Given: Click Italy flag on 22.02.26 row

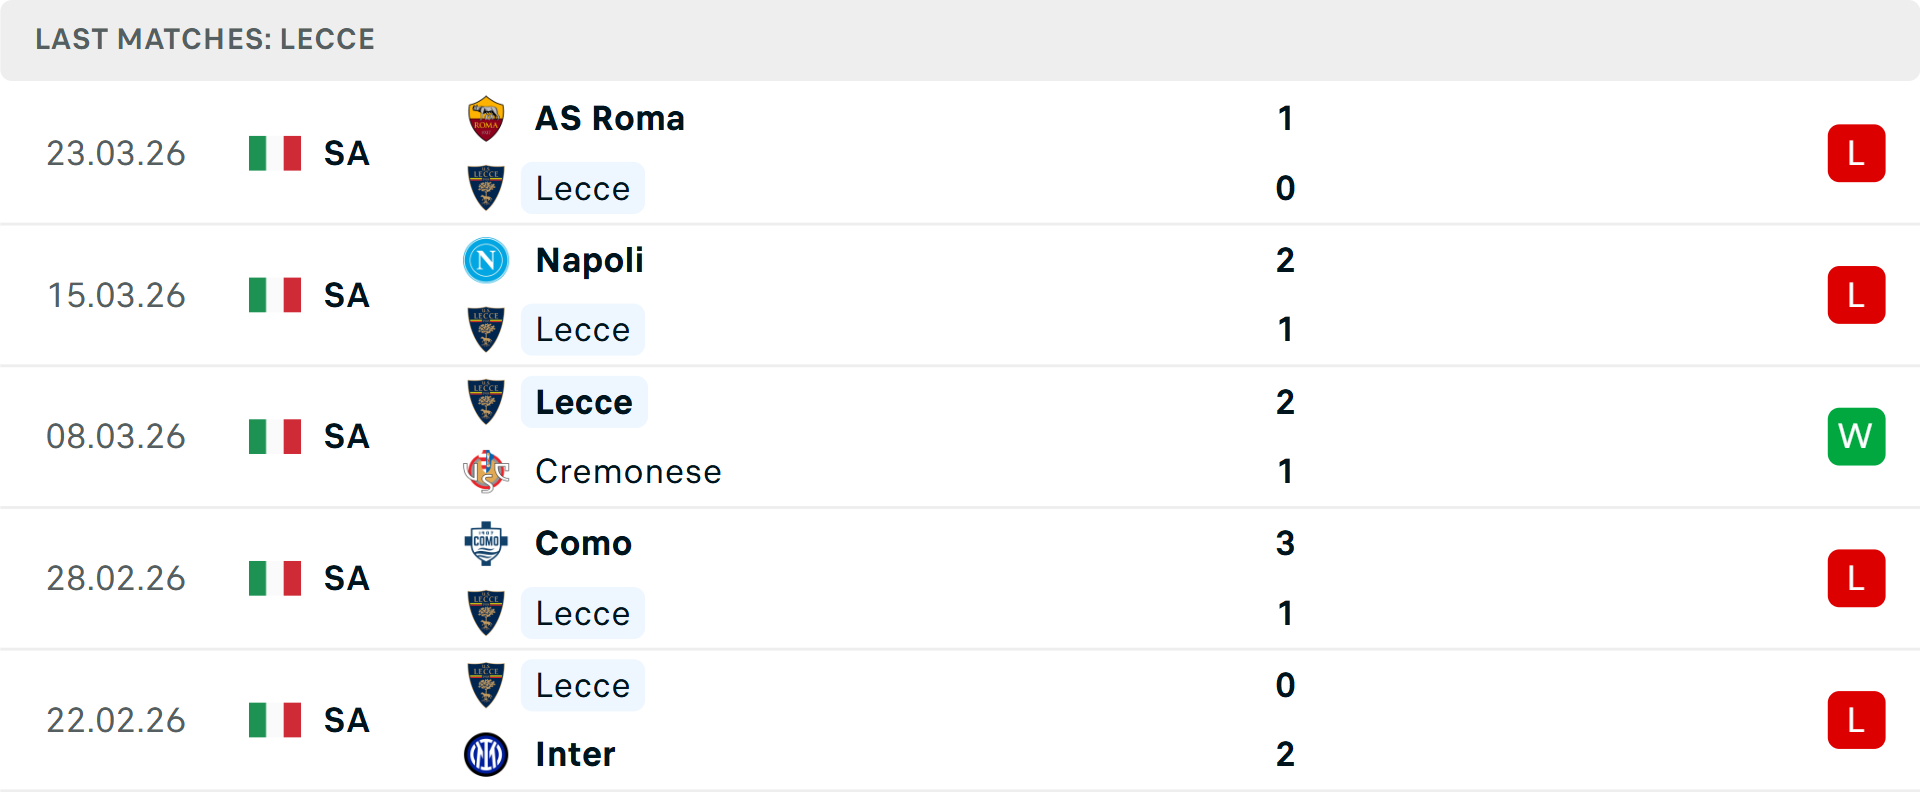Looking at the screenshot, I should coord(275,720).
